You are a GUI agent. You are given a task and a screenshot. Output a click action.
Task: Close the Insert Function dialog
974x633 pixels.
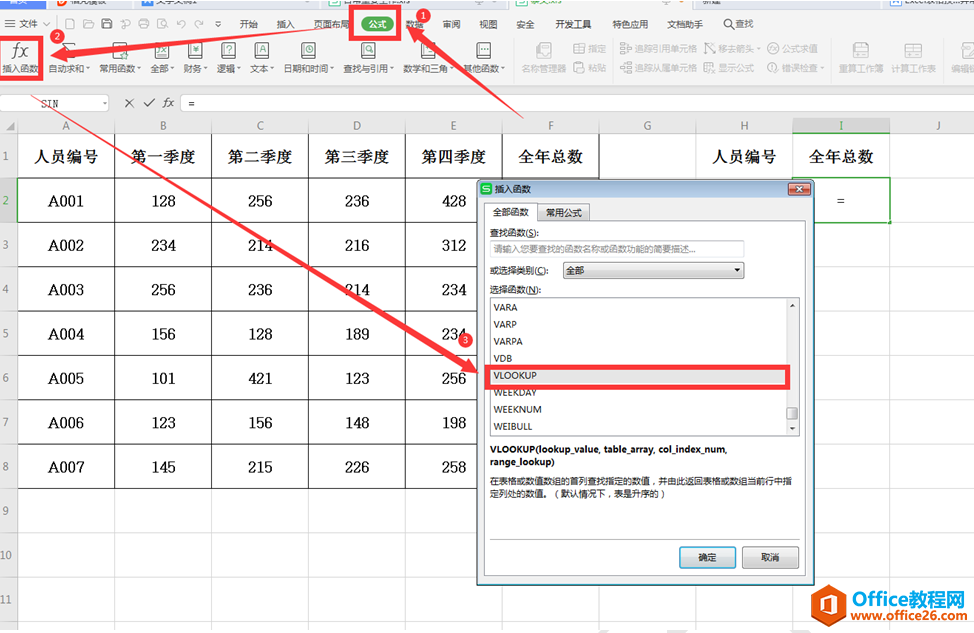(799, 189)
